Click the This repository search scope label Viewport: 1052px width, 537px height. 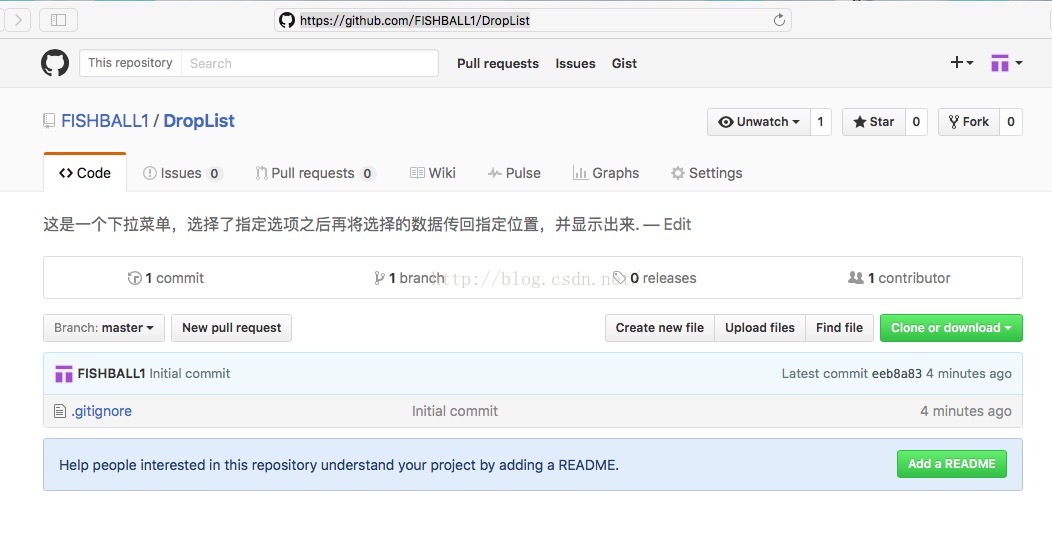click(130, 63)
